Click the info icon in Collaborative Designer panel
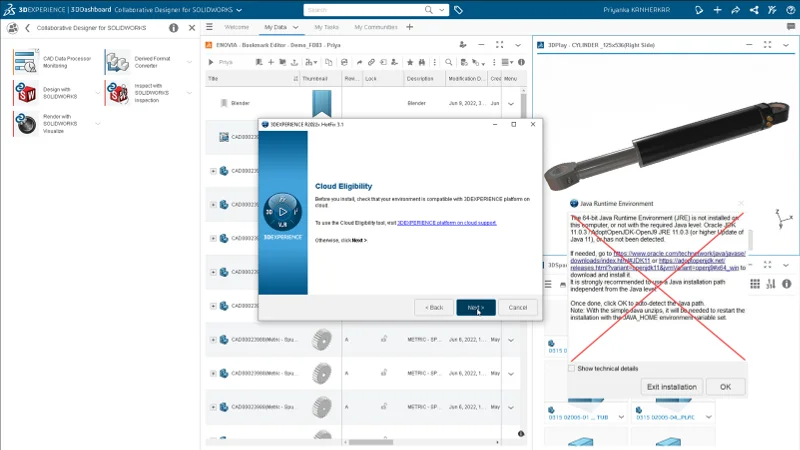Screen dimensions: 800x450 173,28
